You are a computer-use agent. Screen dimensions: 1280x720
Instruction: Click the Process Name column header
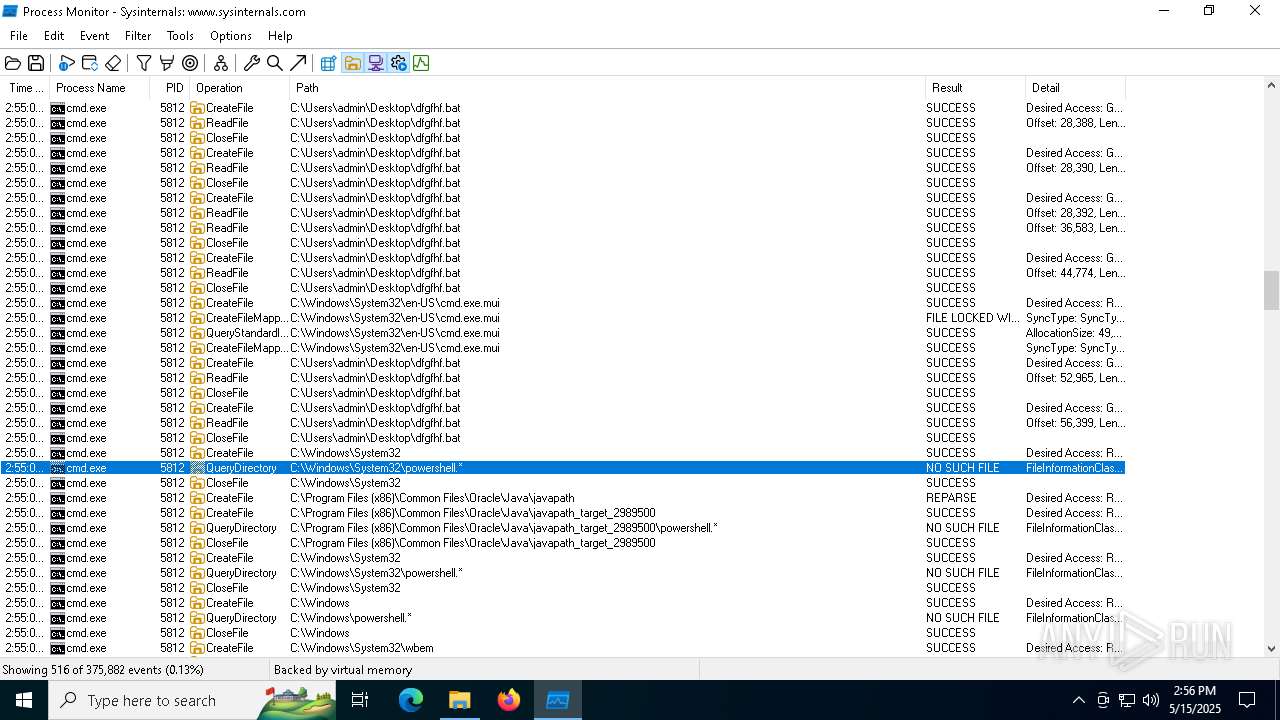[x=100, y=88]
